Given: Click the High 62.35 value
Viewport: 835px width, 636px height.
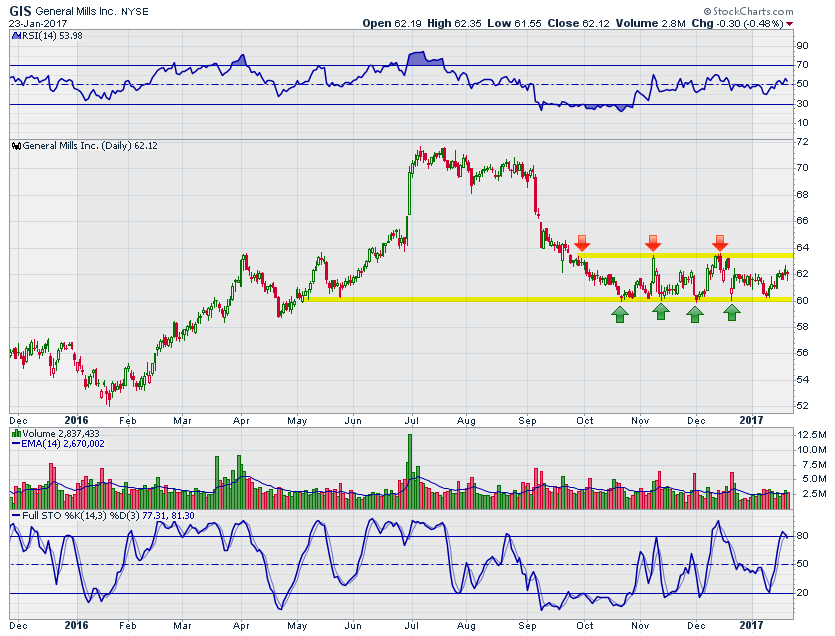Looking at the screenshot, I should coord(454,23).
